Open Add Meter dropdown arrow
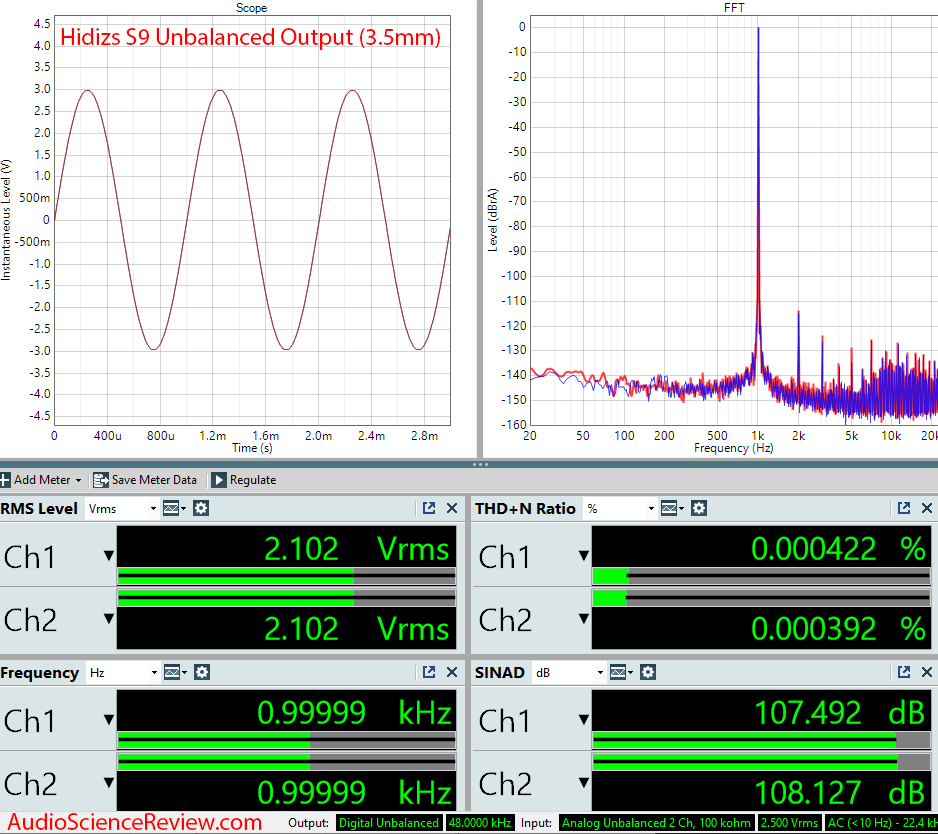 pos(78,480)
